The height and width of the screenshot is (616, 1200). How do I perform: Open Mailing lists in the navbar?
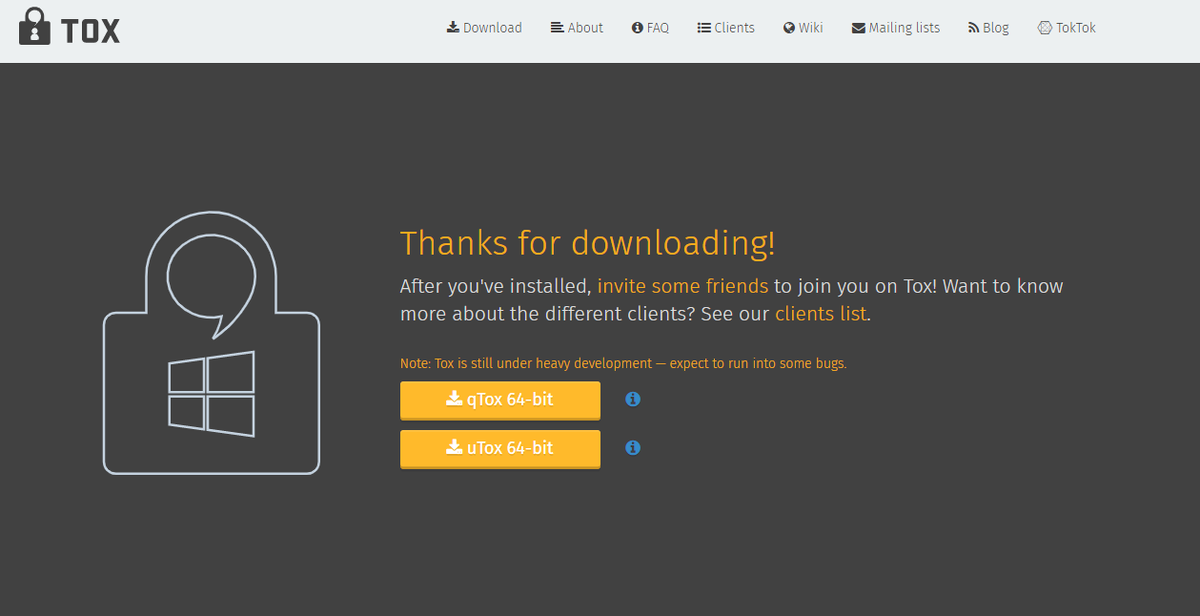click(896, 28)
